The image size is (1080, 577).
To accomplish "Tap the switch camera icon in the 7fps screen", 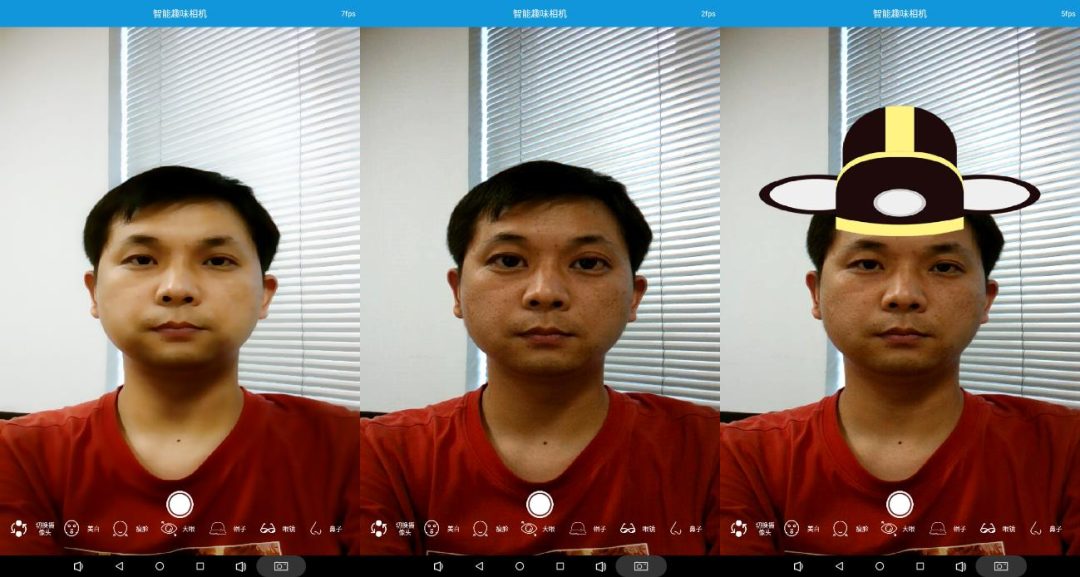I will click(x=19, y=528).
